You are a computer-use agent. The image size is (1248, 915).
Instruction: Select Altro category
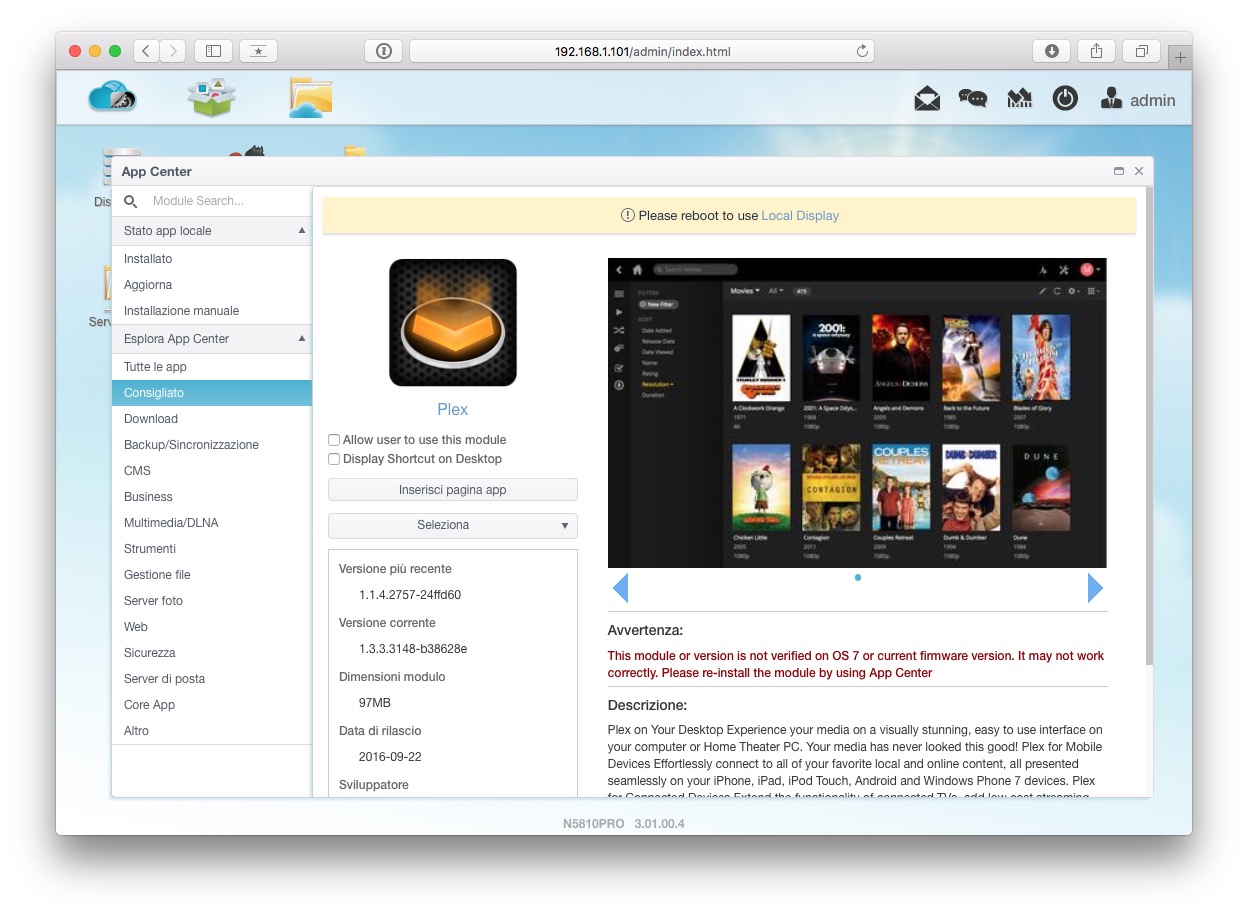point(212,731)
